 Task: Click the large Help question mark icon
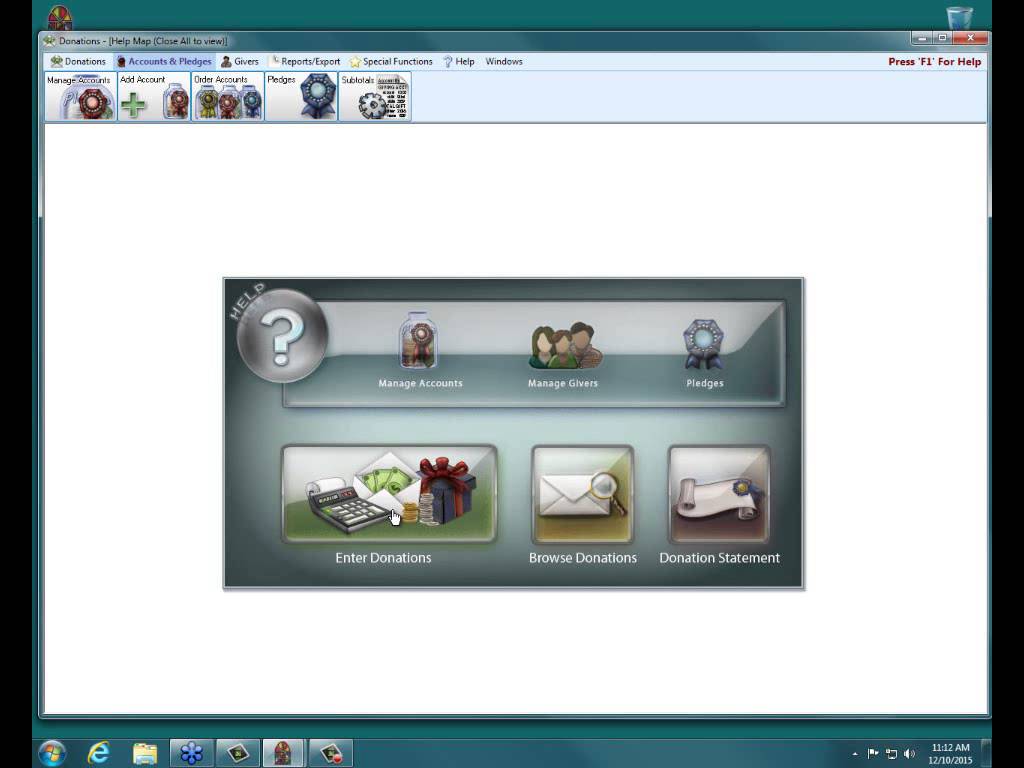point(282,335)
